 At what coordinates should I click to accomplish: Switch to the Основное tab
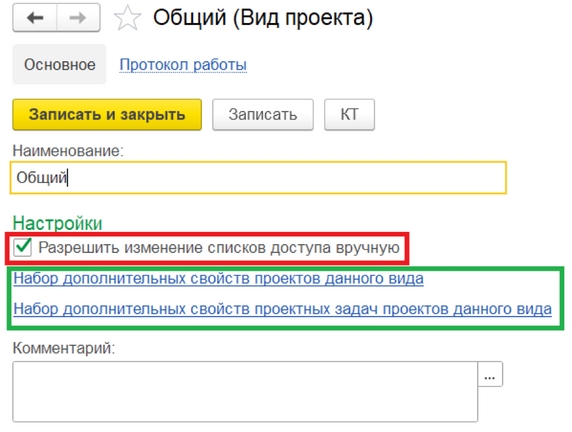(x=59, y=65)
